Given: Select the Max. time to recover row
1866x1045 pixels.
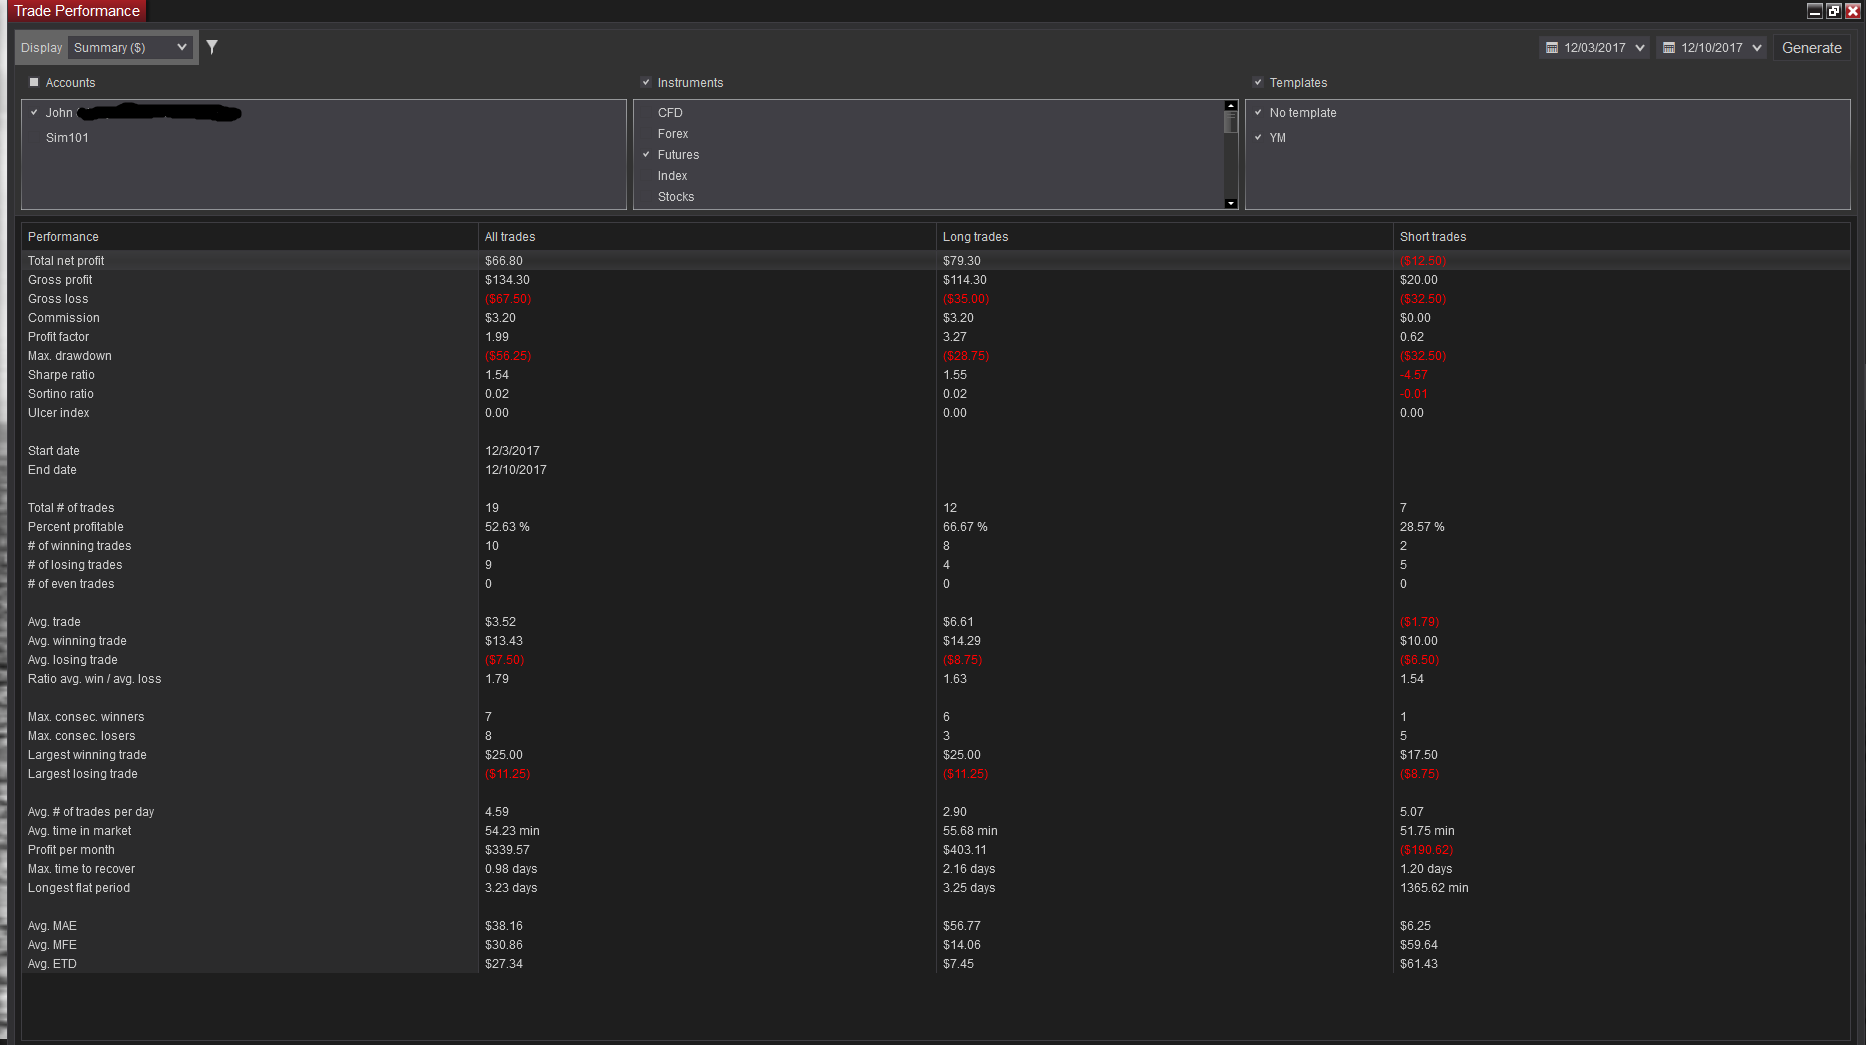Looking at the screenshot, I should click(x=936, y=869).
